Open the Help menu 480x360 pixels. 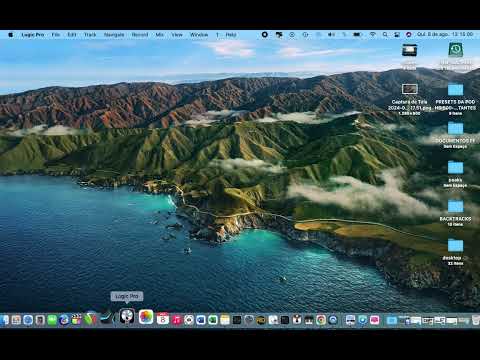pos(231,35)
